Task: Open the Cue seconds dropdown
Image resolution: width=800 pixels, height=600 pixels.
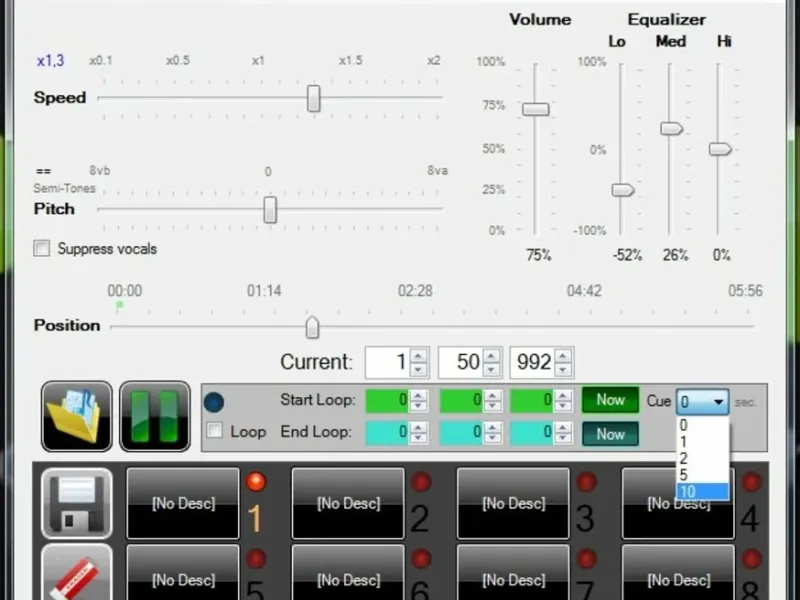Action: pyautogui.click(x=703, y=402)
